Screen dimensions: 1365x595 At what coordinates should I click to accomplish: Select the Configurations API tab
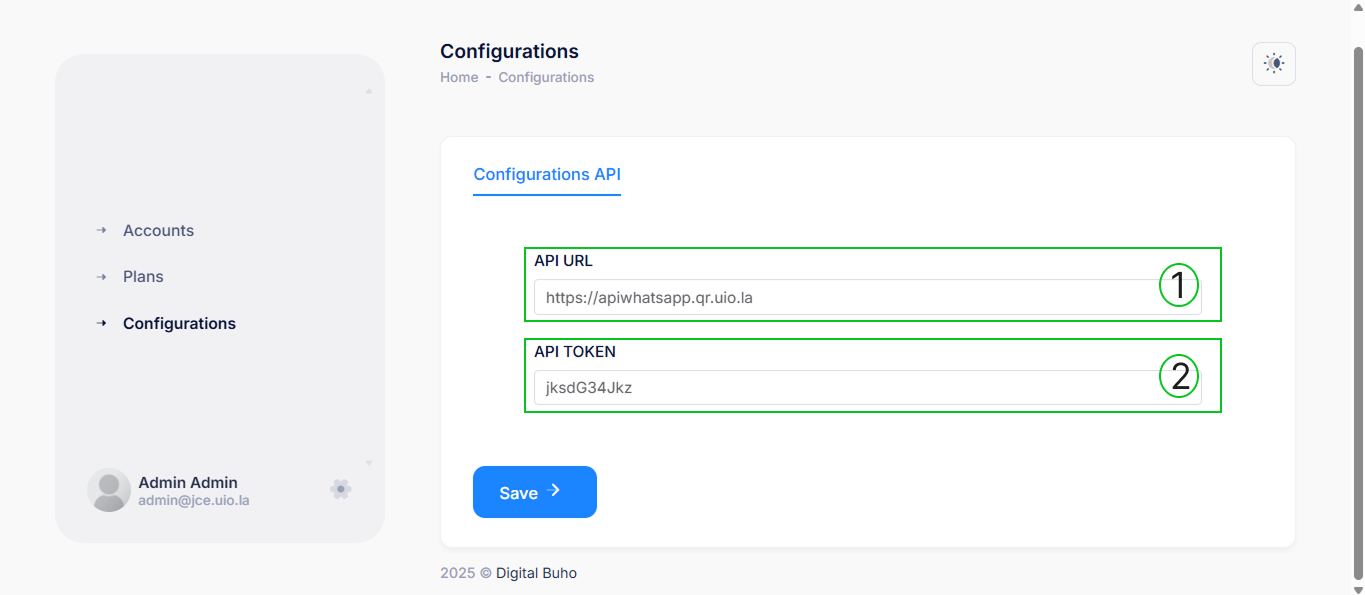tap(547, 174)
